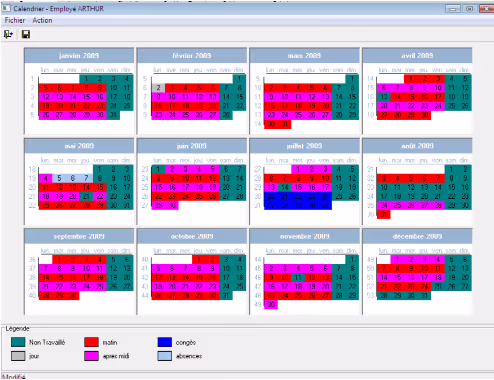Select day 28 in février 2009
This screenshot has width=494, height=380.
click(x=226, y=115)
